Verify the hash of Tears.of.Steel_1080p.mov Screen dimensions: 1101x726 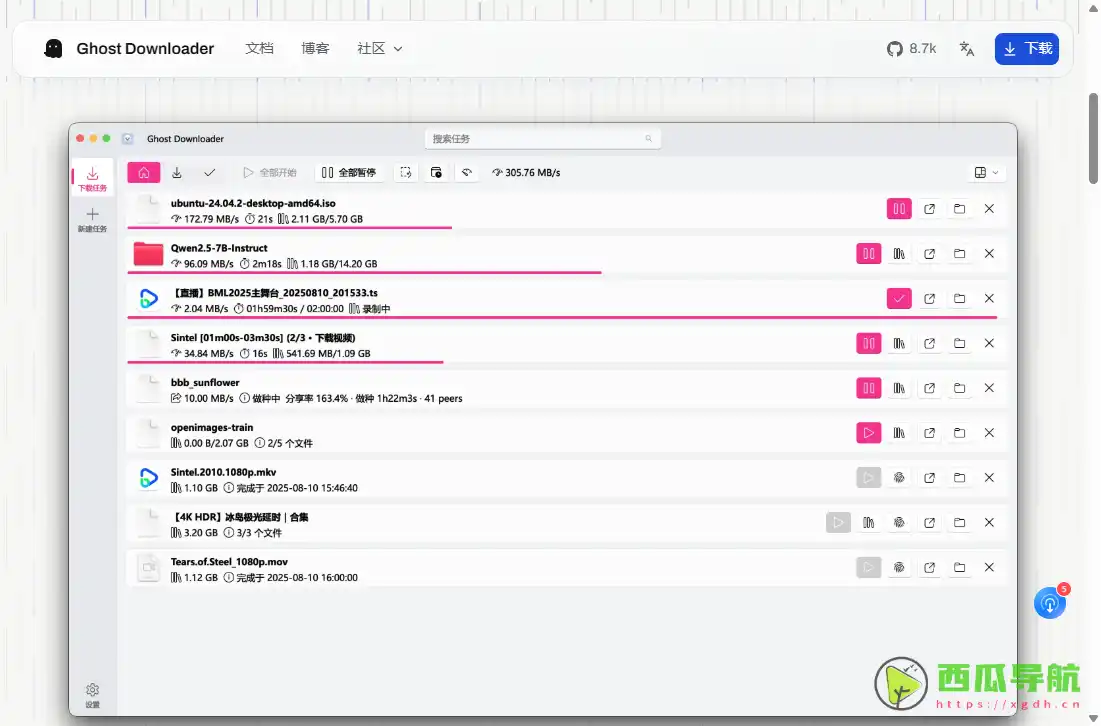click(899, 568)
